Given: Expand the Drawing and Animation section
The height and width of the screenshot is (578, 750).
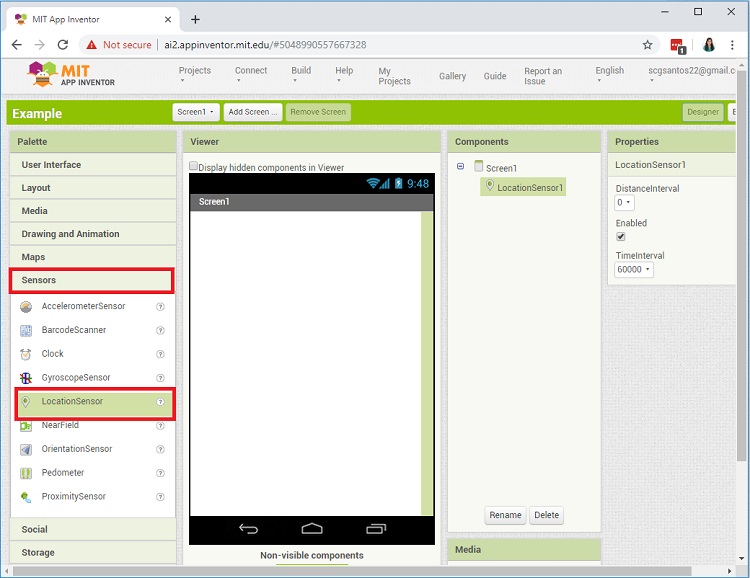Looking at the screenshot, I should pos(93,234).
